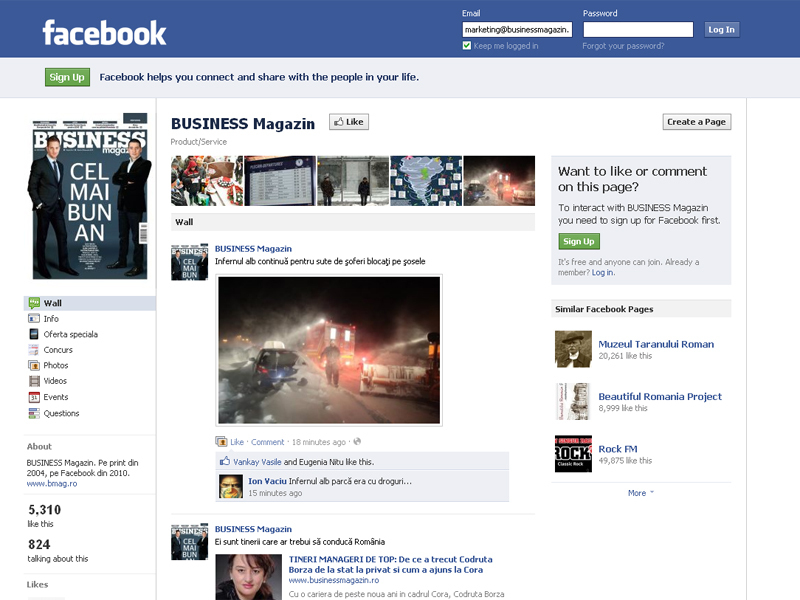Click the Log In button
800x600 pixels.
[x=721, y=30]
